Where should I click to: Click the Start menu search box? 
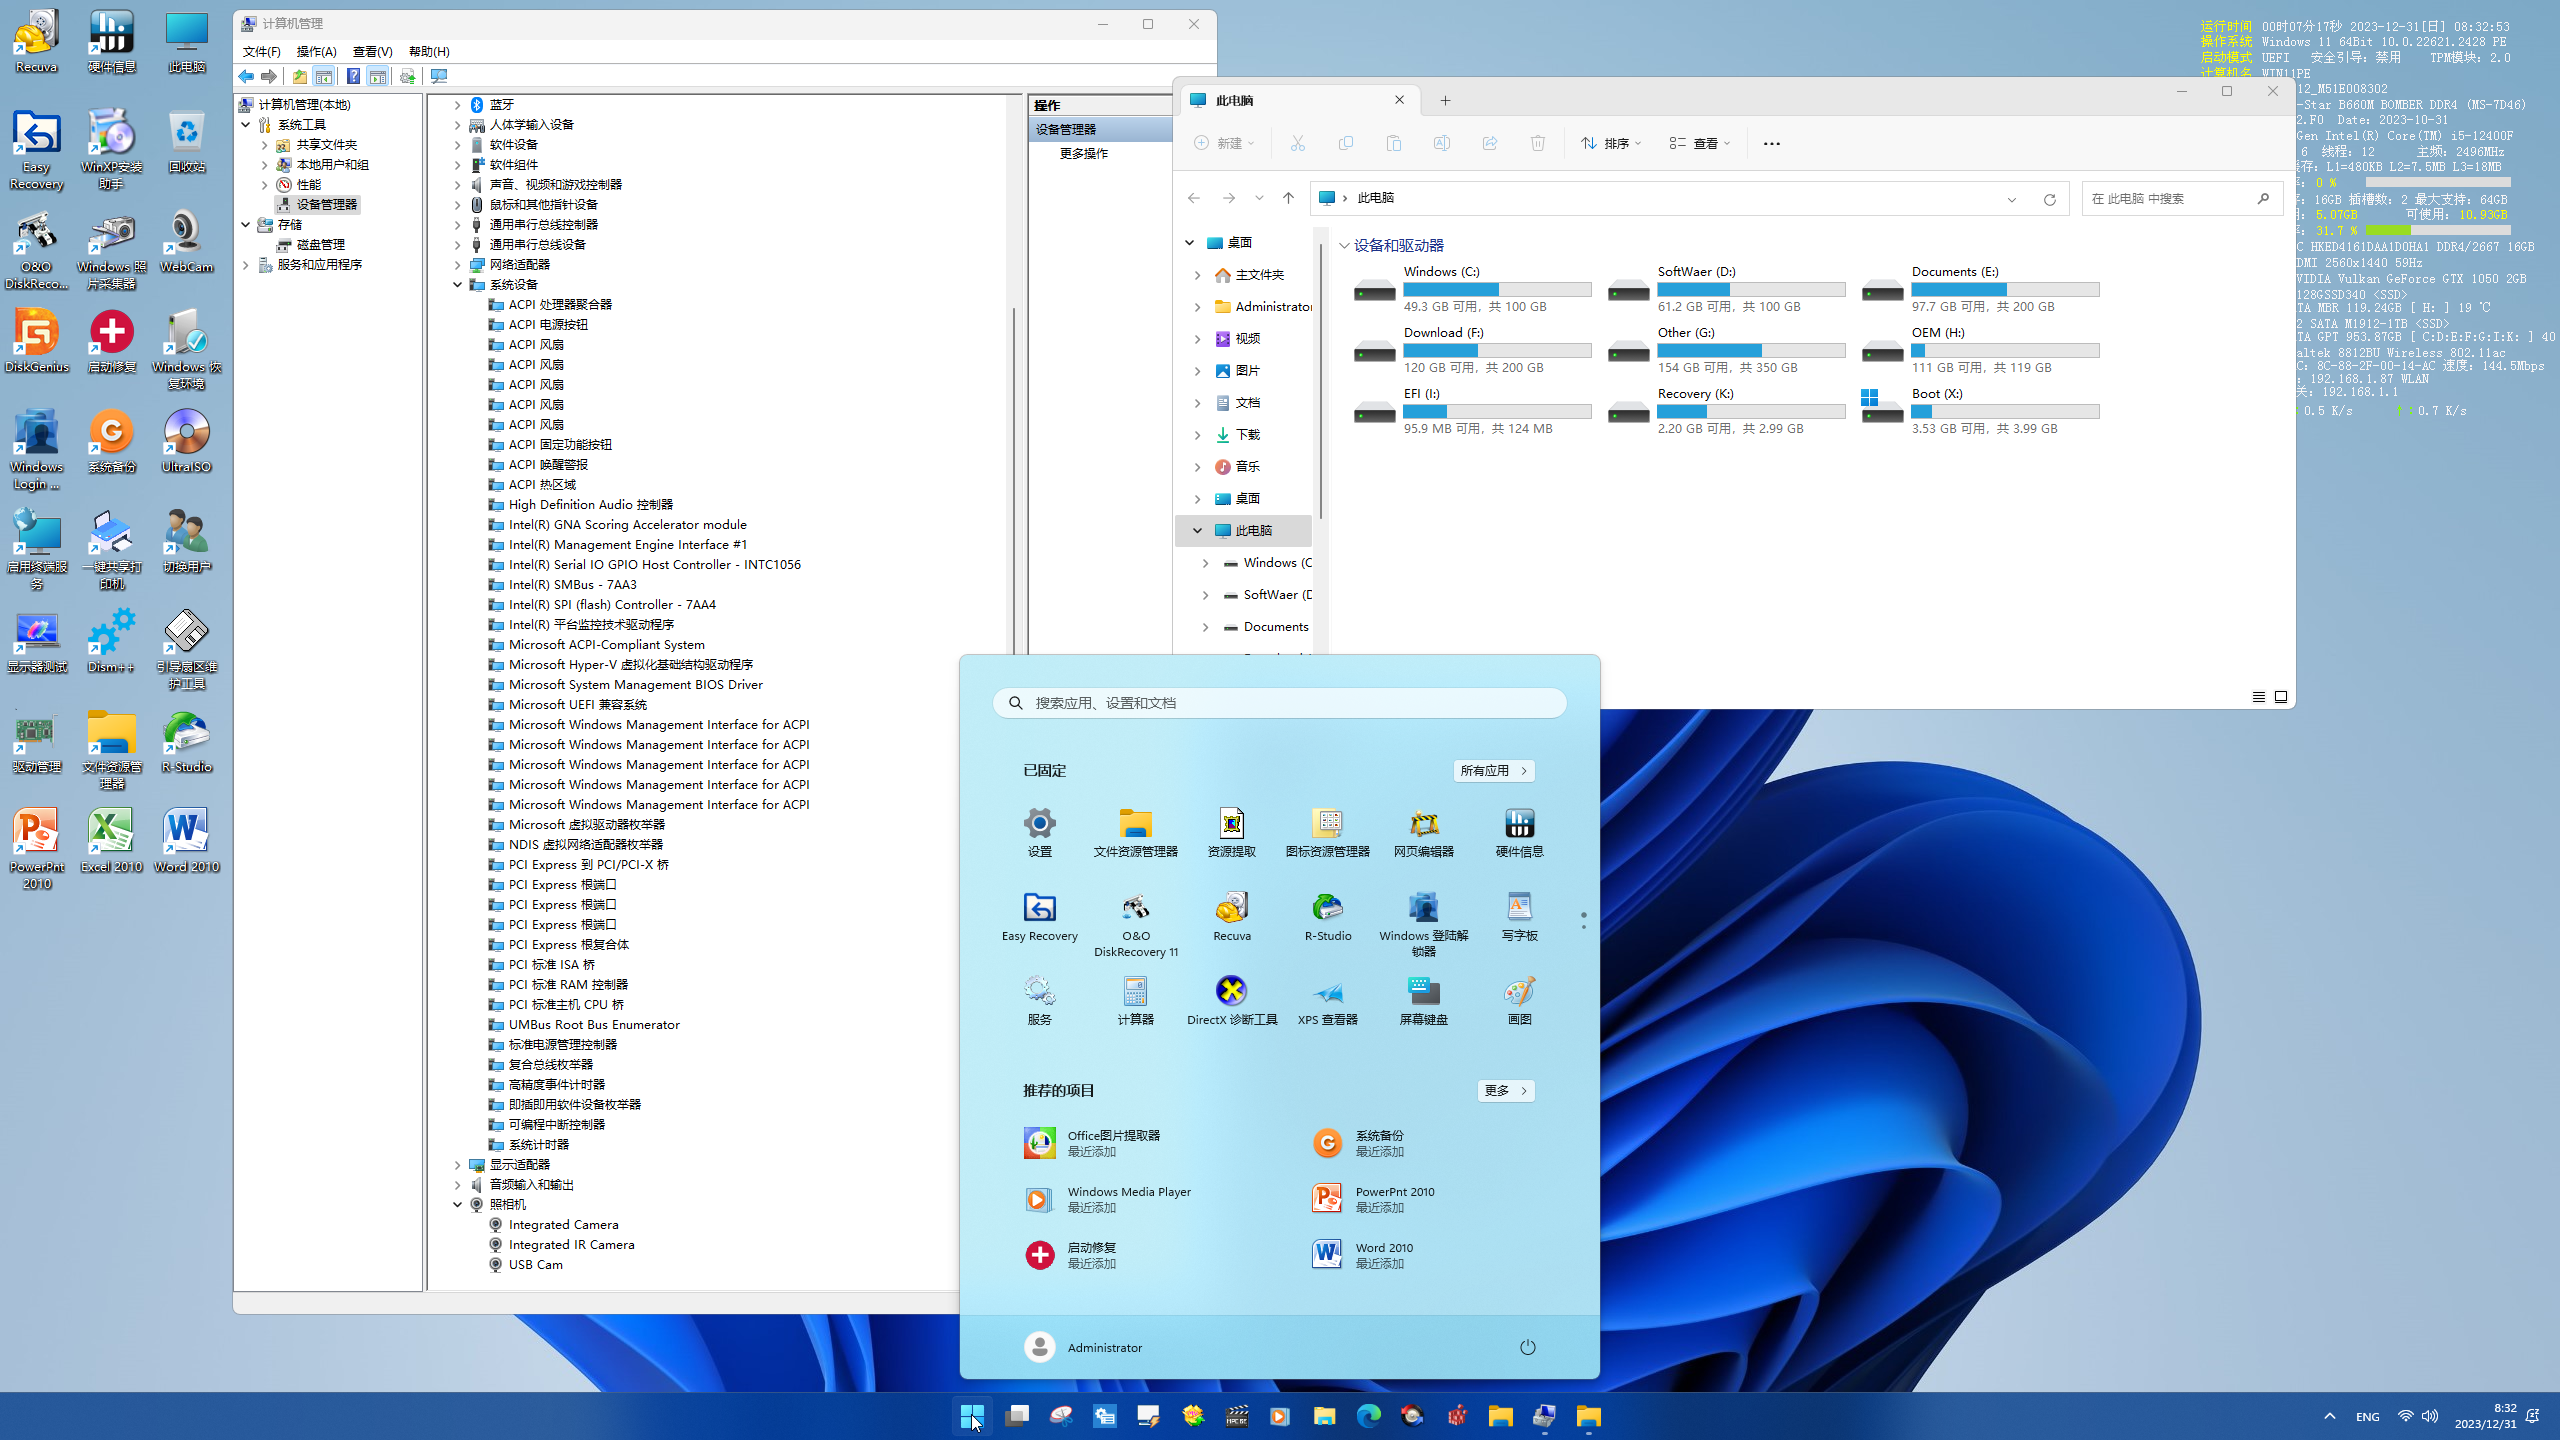coord(1279,703)
